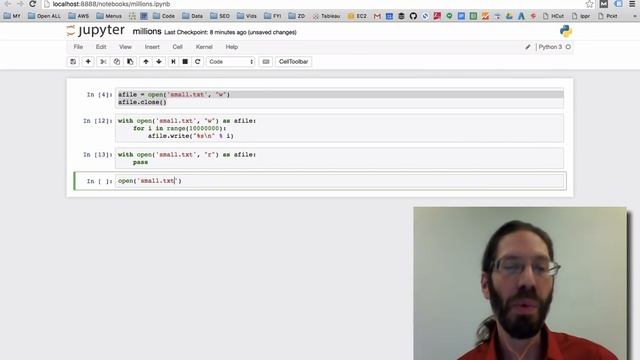
Task: Click the Python 3 kernel indicator
Action: pos(554,47)
